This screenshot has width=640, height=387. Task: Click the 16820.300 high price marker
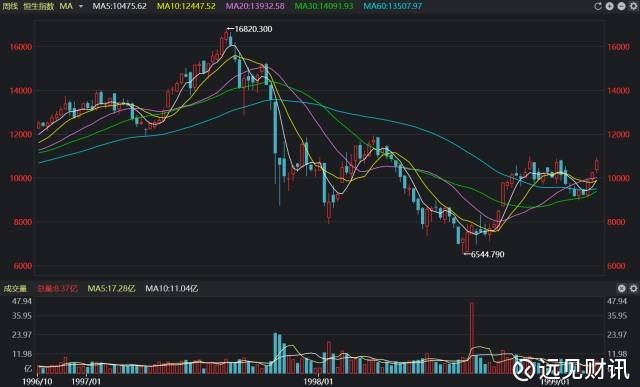pyautogui.click(x=250, y=29)
